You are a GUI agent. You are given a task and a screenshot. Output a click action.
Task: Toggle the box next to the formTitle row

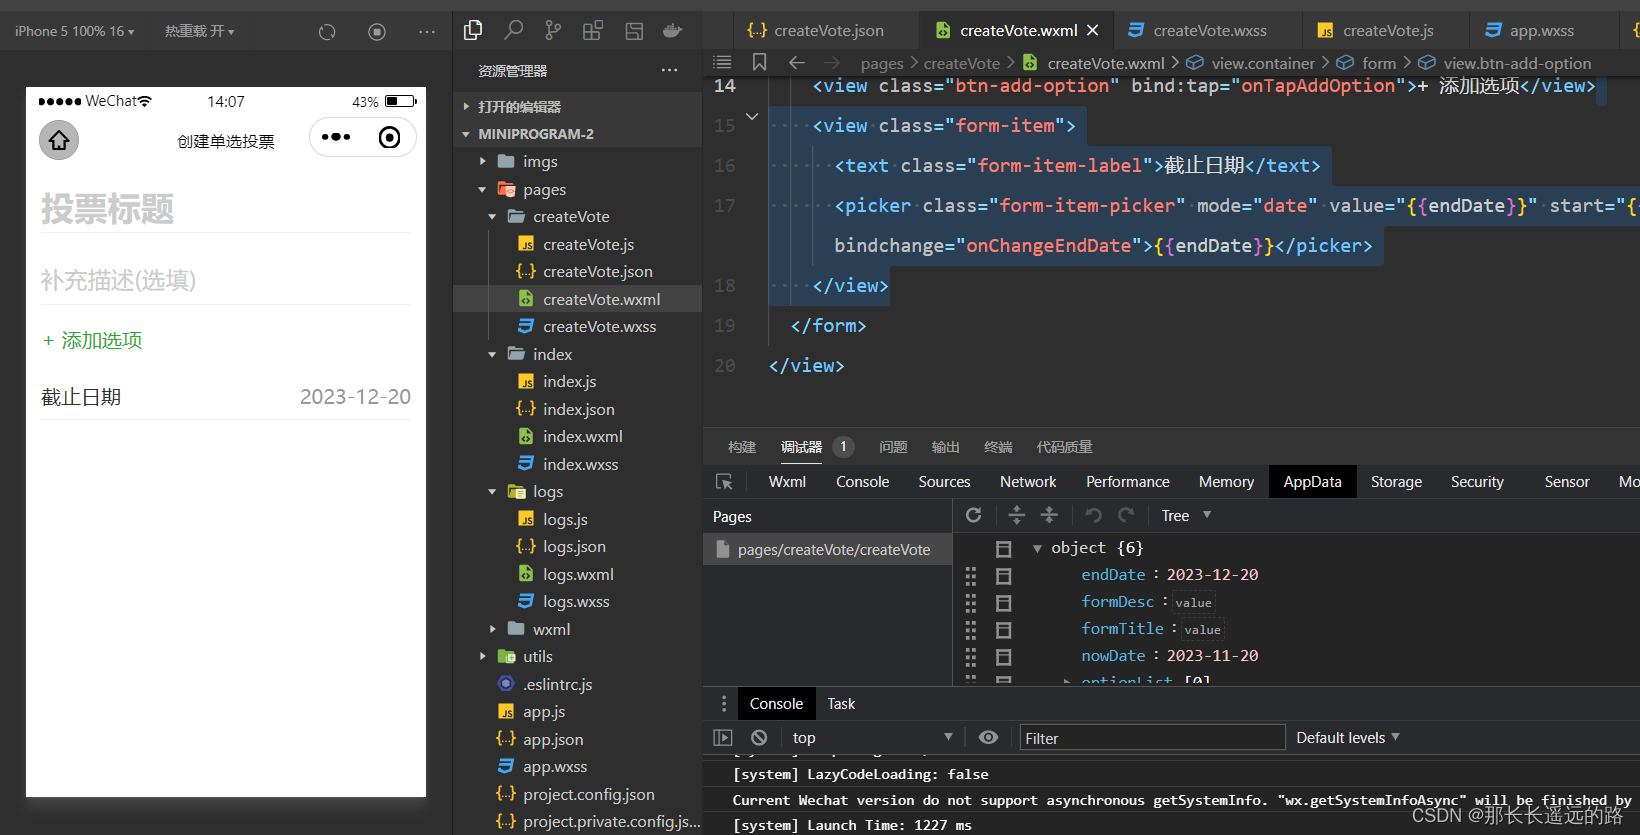(1004, 630)
